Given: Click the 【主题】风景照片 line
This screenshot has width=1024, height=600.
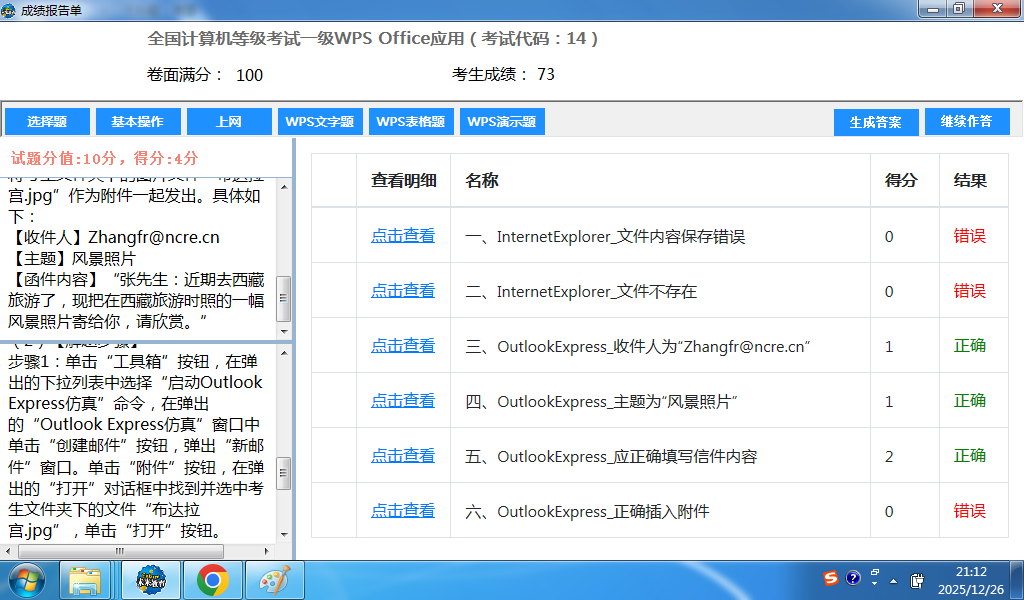Looking at the screenshot, I should point(72,259).
